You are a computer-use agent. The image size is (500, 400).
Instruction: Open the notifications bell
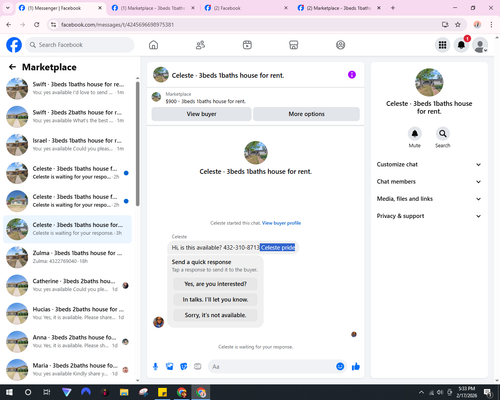(x=461, y=45)
